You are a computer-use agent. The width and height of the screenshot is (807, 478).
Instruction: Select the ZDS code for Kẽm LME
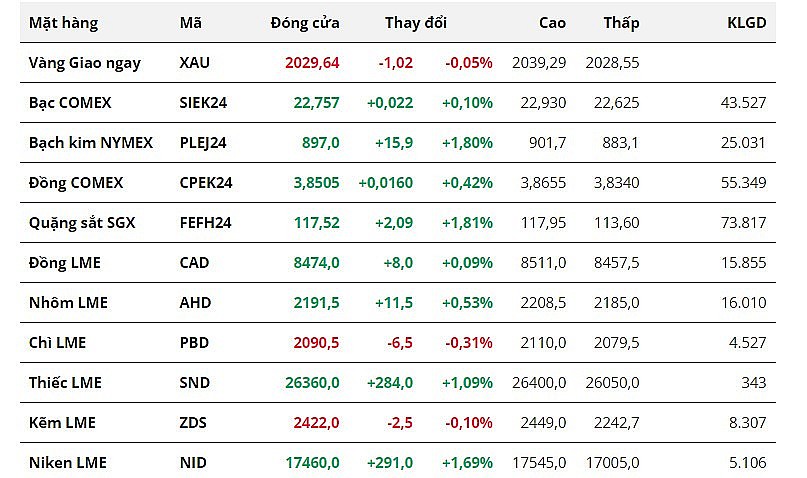point(194,423)
